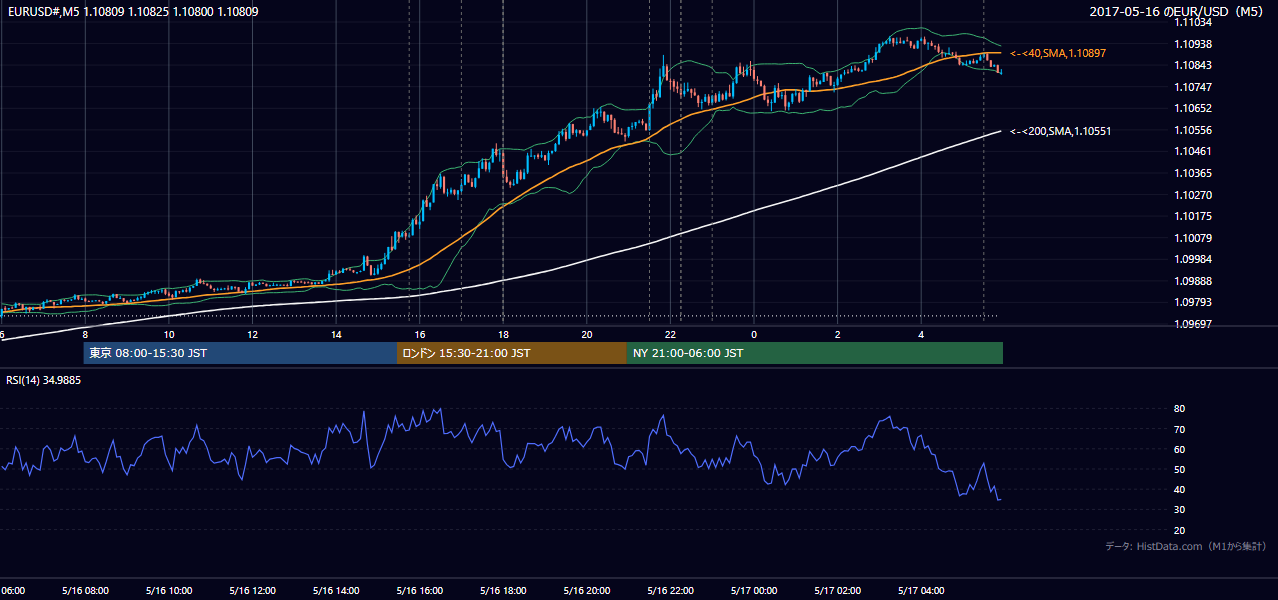Screen dimensions: 1278x600
Task: Click price axis value 1.10365
Action: (1194, 173)
